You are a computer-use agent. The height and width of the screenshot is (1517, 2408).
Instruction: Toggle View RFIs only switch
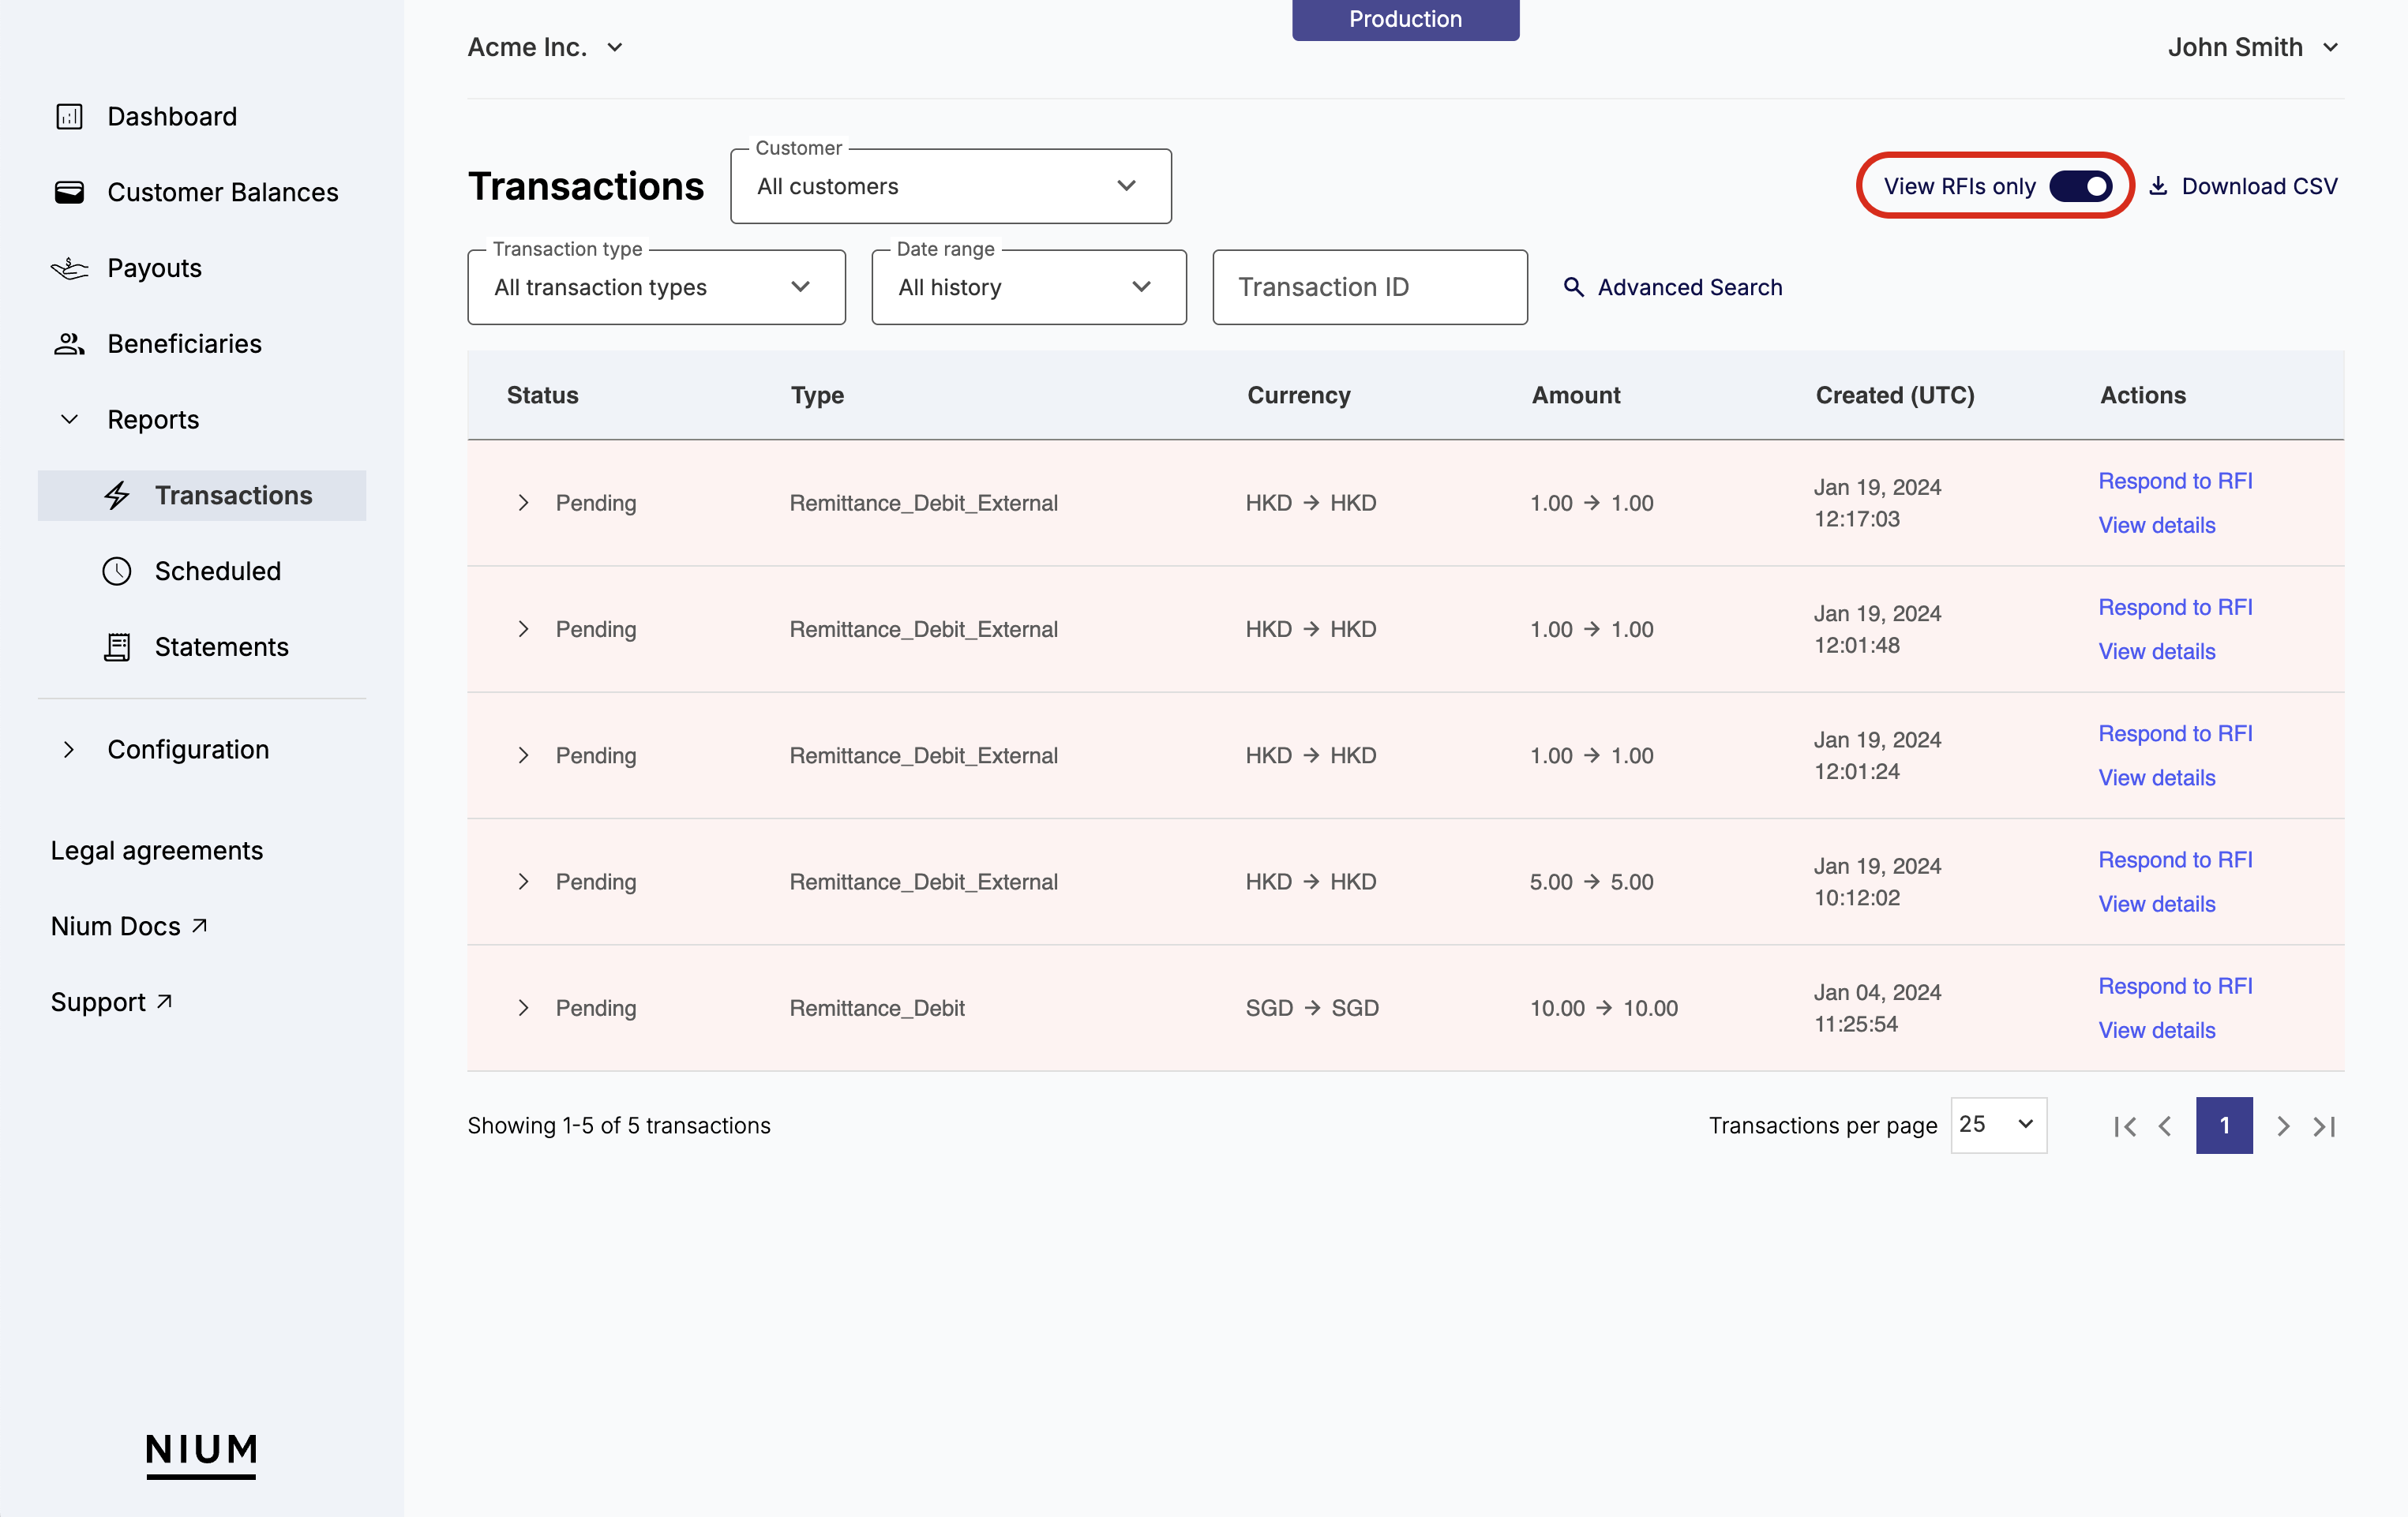point(2080,186)
